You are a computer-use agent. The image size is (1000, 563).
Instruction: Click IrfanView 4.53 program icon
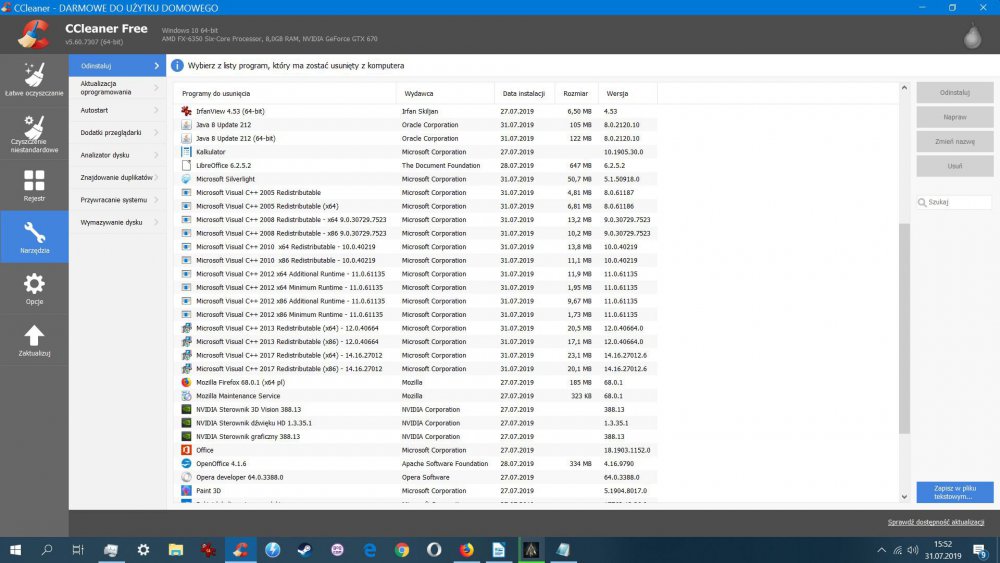[186, 111]
